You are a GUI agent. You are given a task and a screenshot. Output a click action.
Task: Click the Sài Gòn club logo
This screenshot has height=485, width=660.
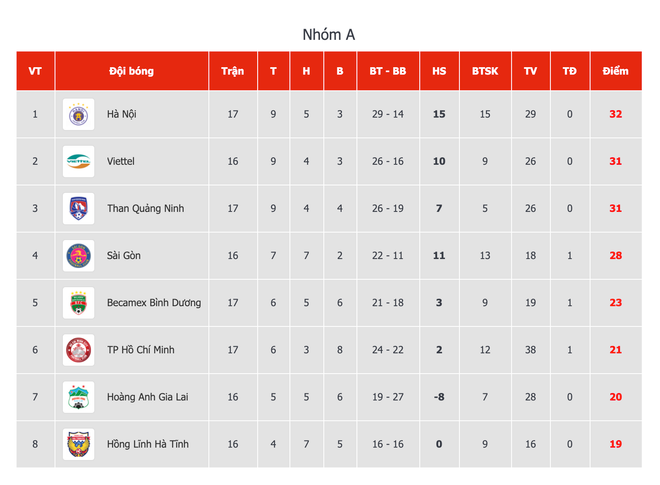pos(78,256)
